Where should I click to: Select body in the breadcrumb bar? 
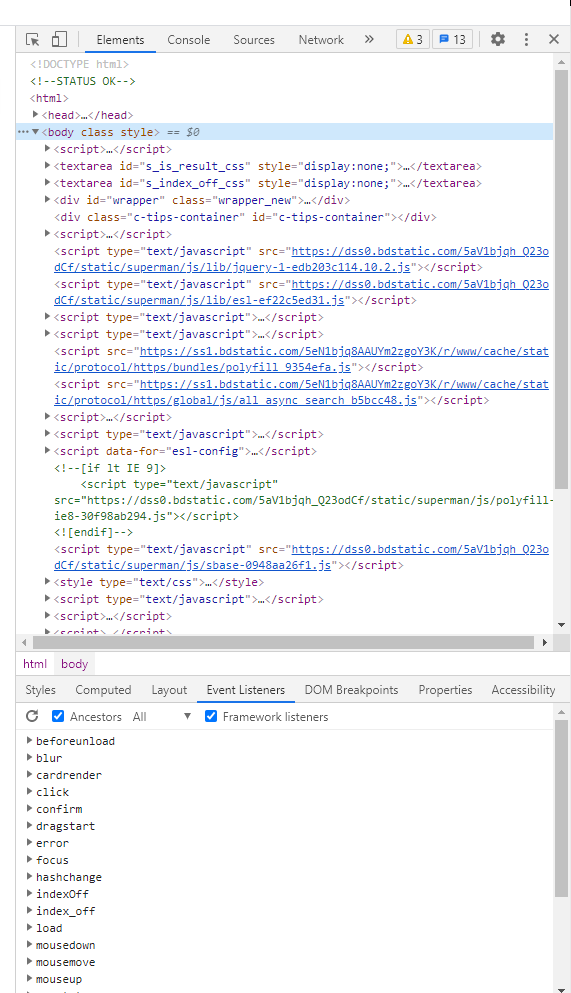click(75, 664)
